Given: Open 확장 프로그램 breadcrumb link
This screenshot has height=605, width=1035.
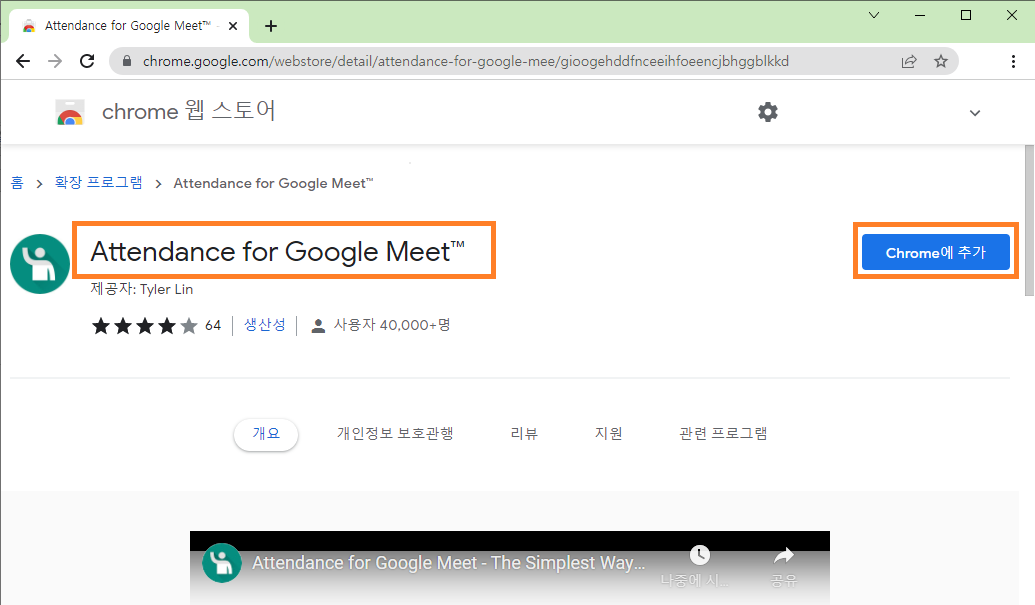Looking at the screenshot, I should pos(98,183).
